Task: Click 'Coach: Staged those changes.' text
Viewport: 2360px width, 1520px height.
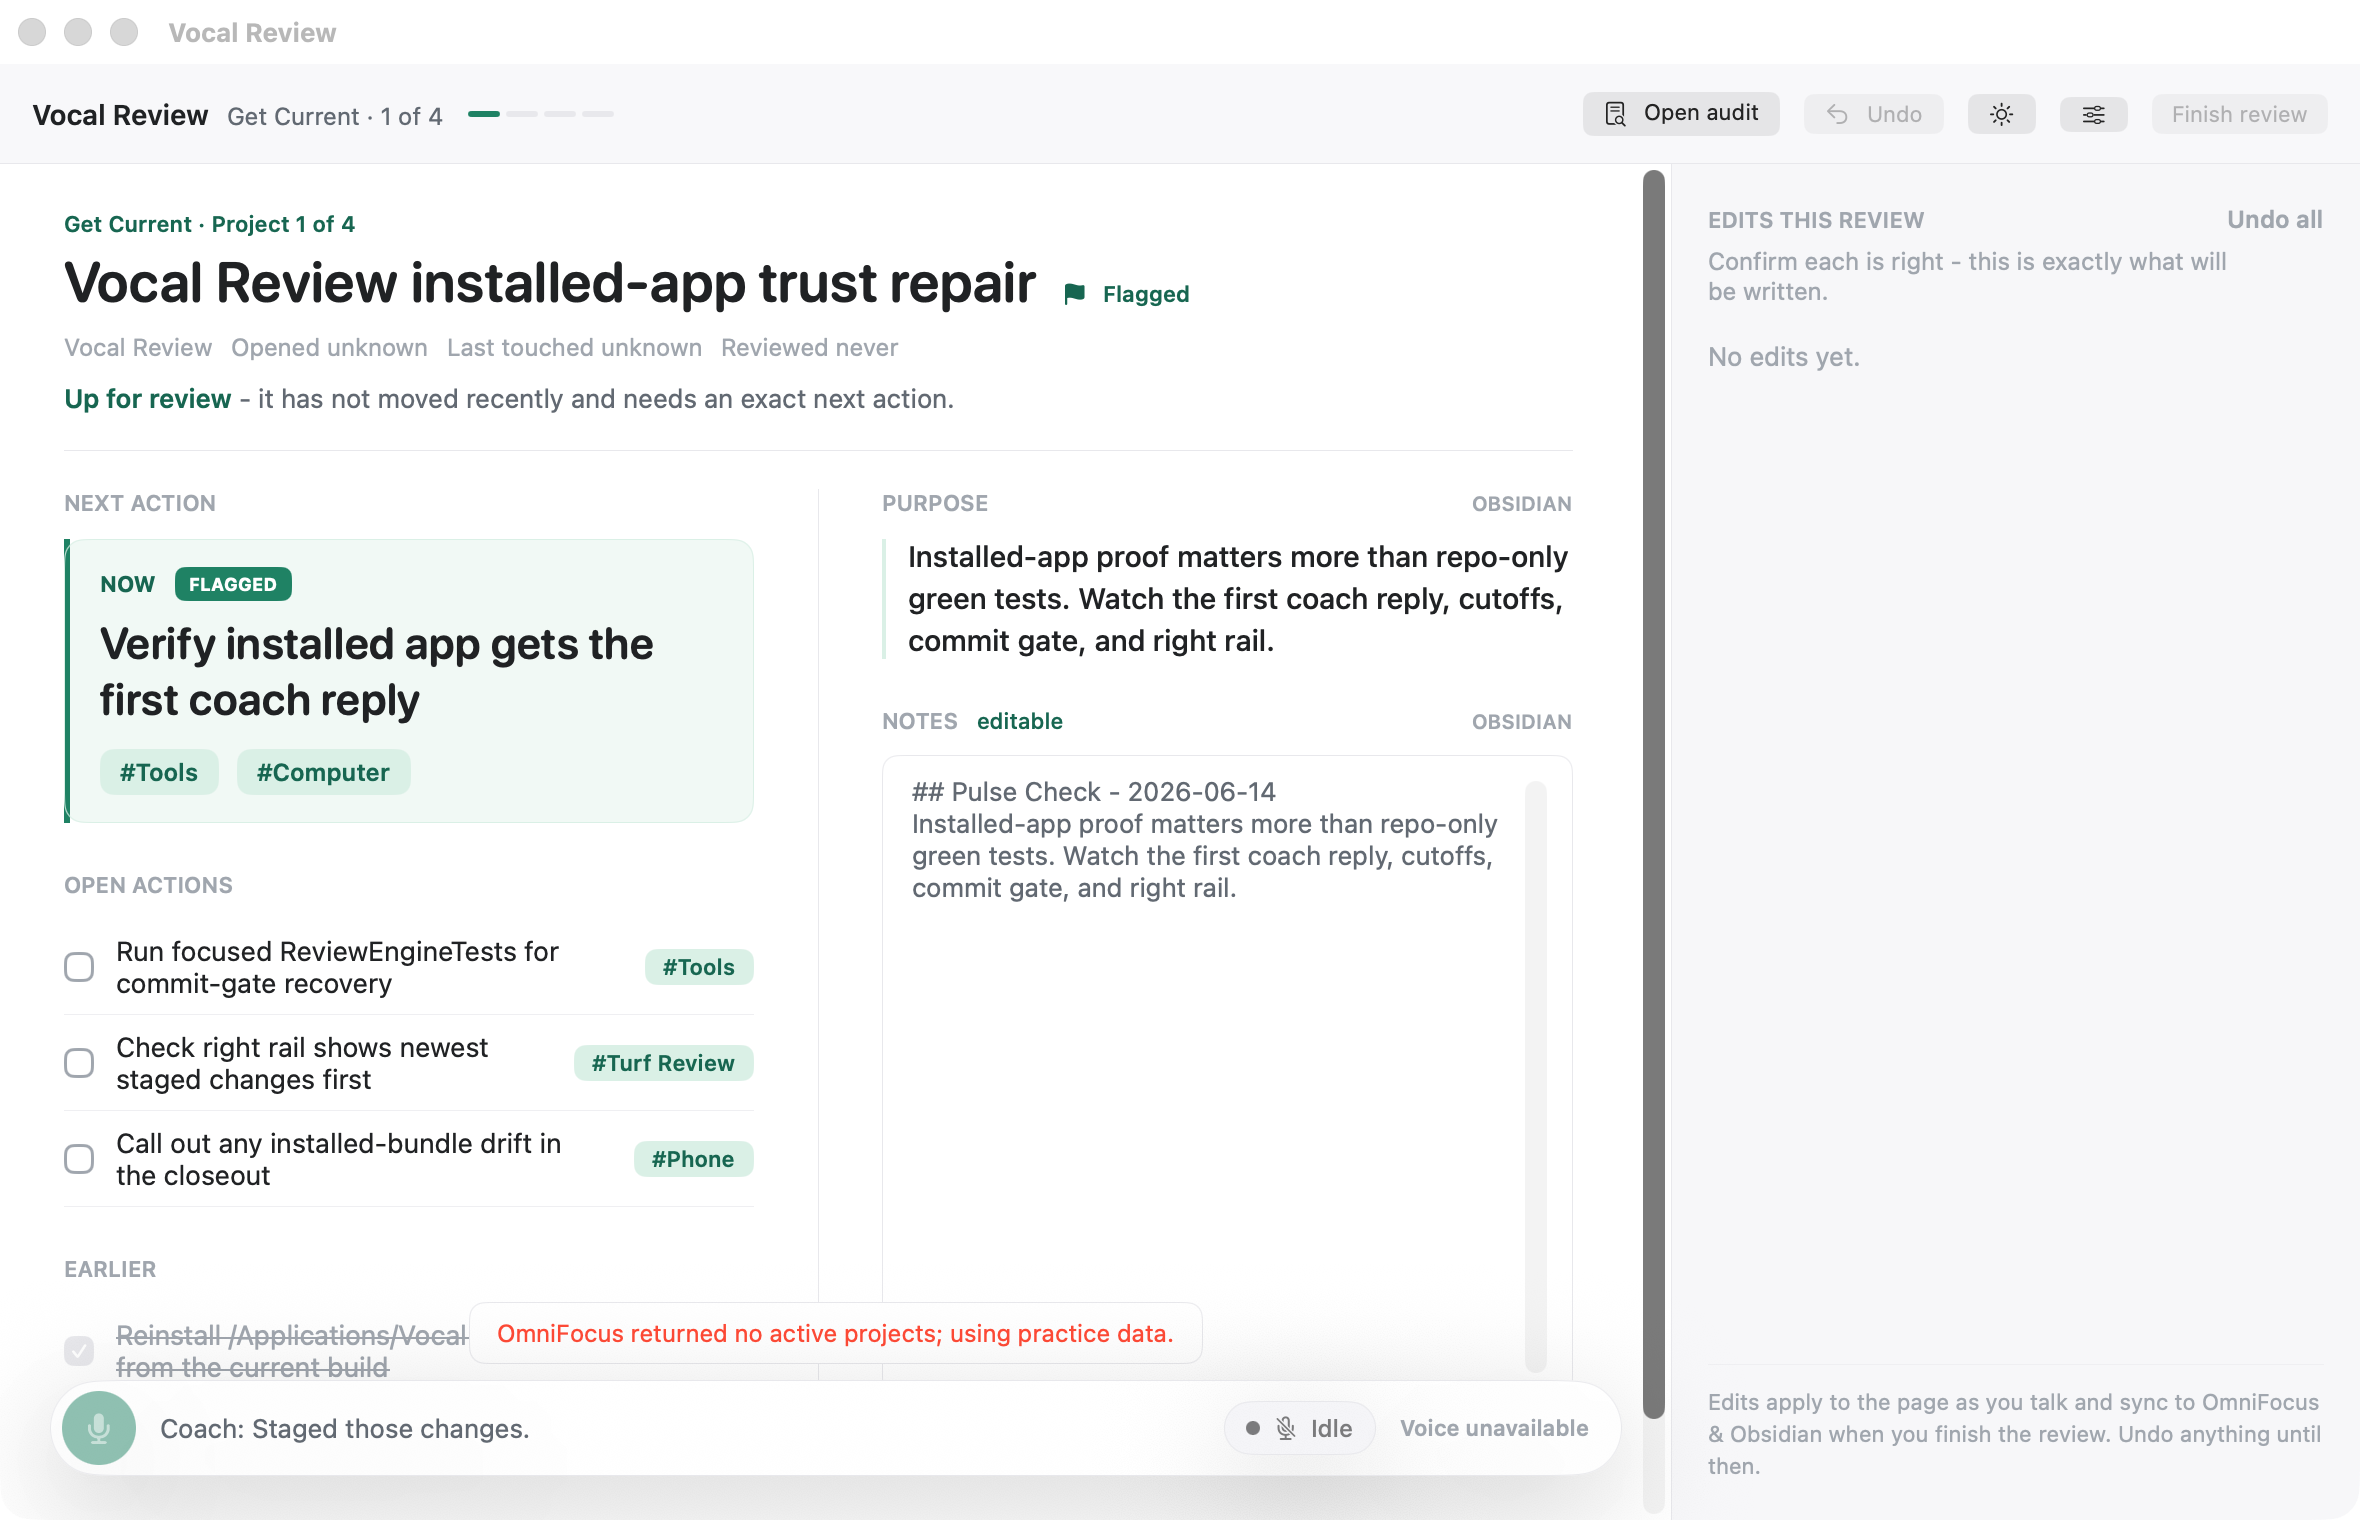Action: pos(345,1428)
